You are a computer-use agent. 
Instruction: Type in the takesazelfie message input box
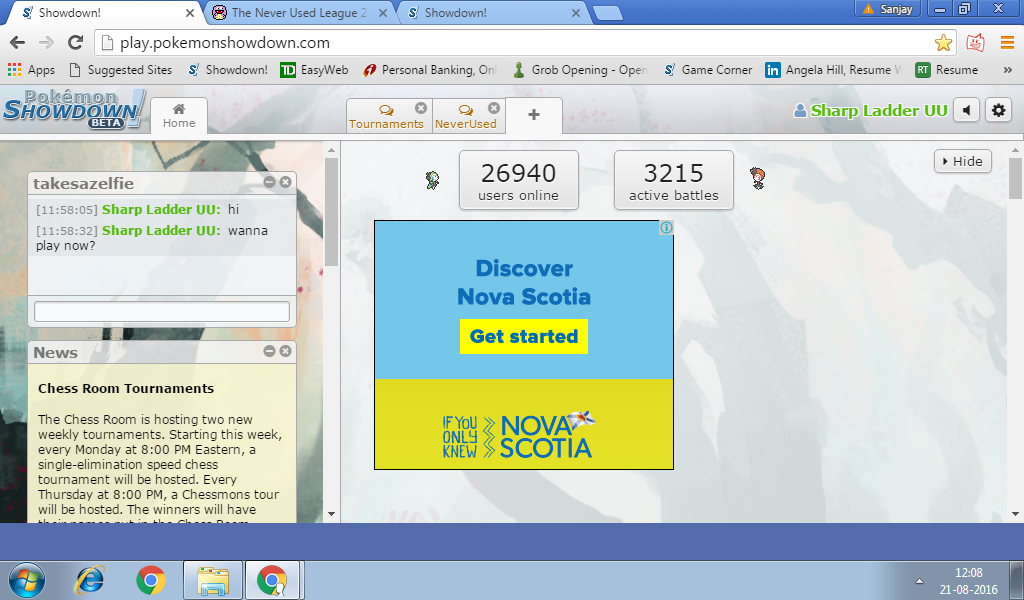pos(162,312)
